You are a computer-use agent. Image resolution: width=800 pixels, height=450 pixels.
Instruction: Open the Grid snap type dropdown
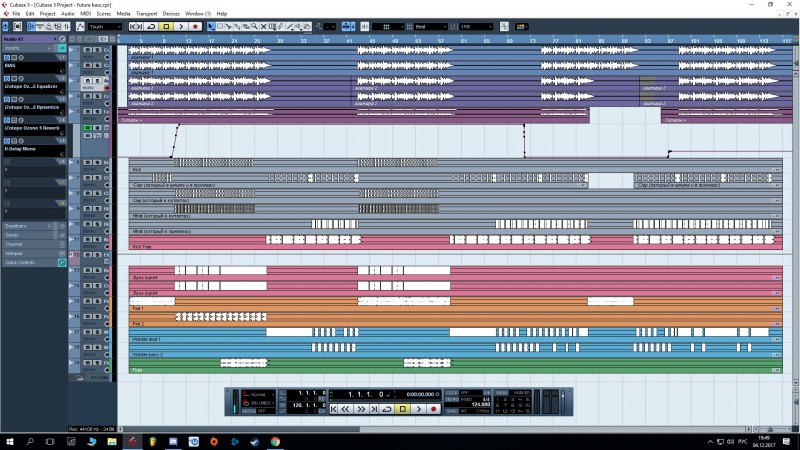[x=388, y=27]
